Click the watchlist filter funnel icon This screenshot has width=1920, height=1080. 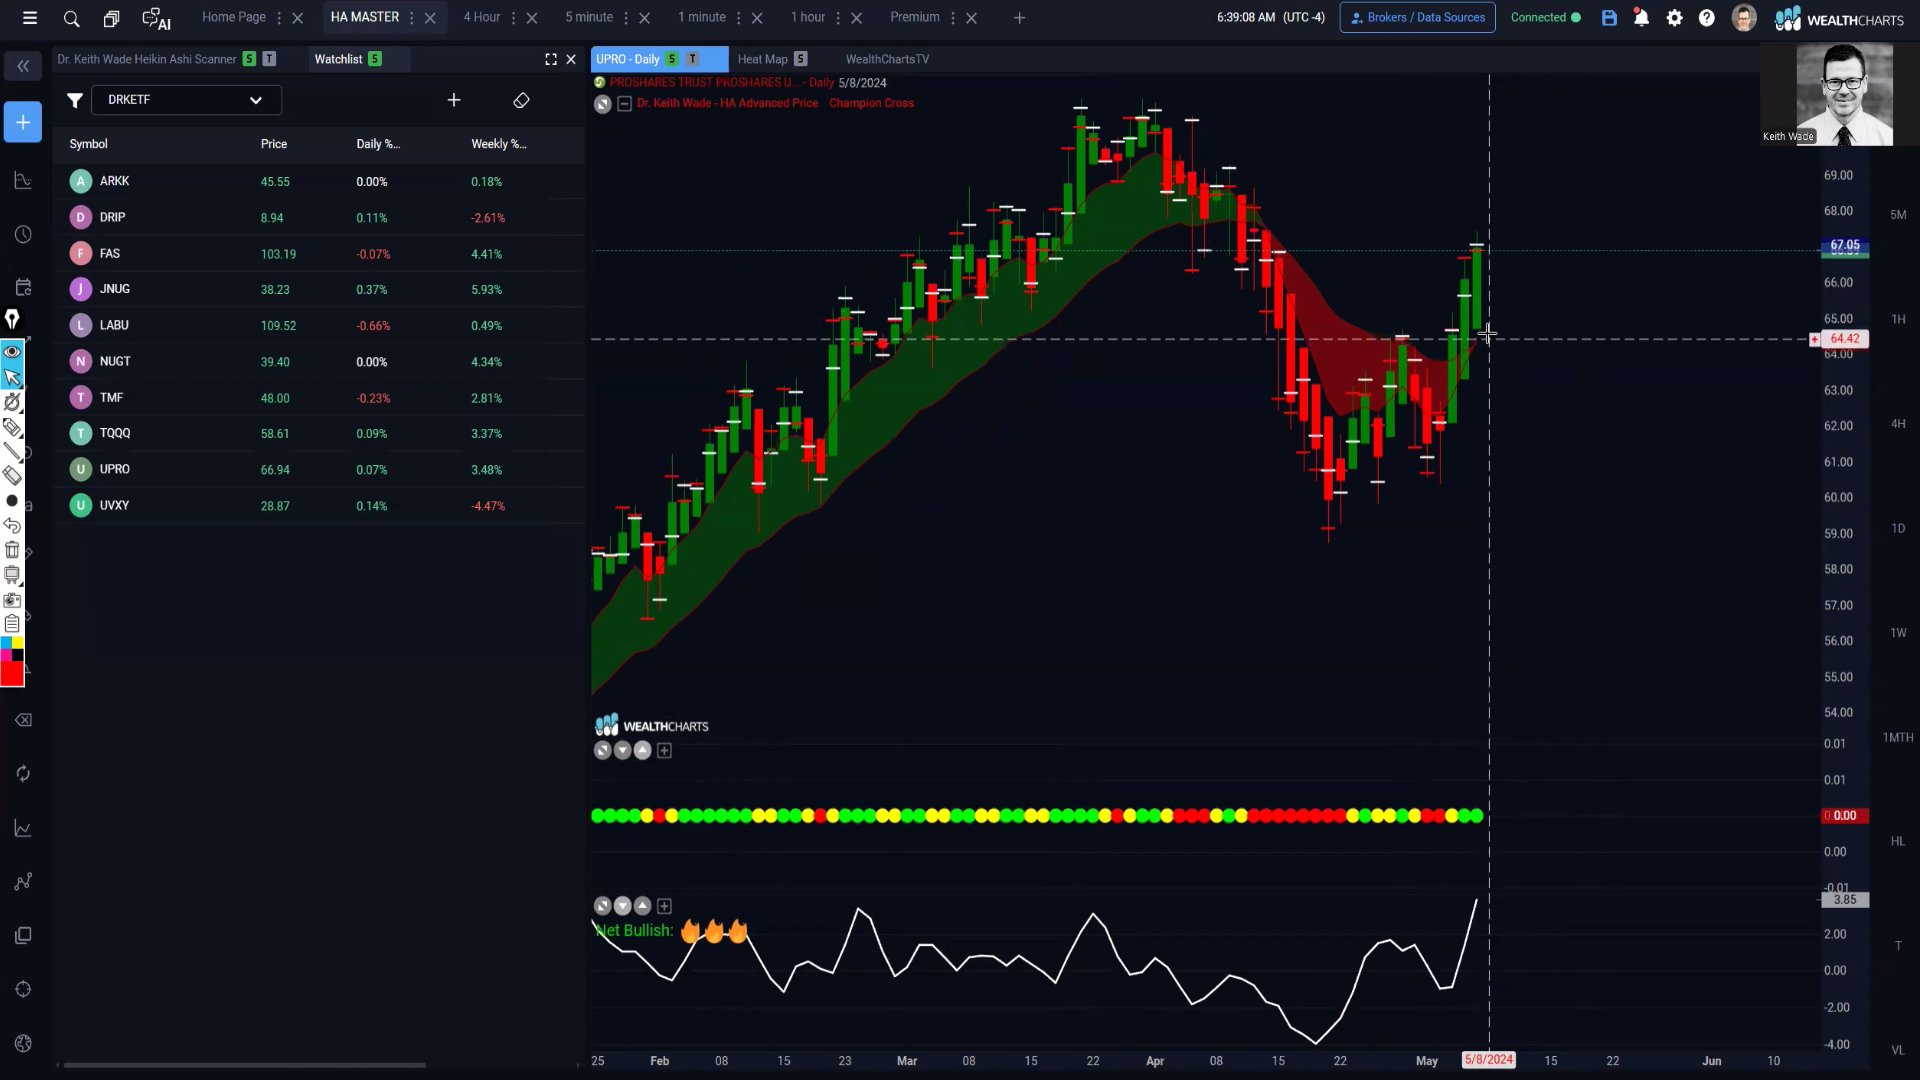(x=74, y=100)
